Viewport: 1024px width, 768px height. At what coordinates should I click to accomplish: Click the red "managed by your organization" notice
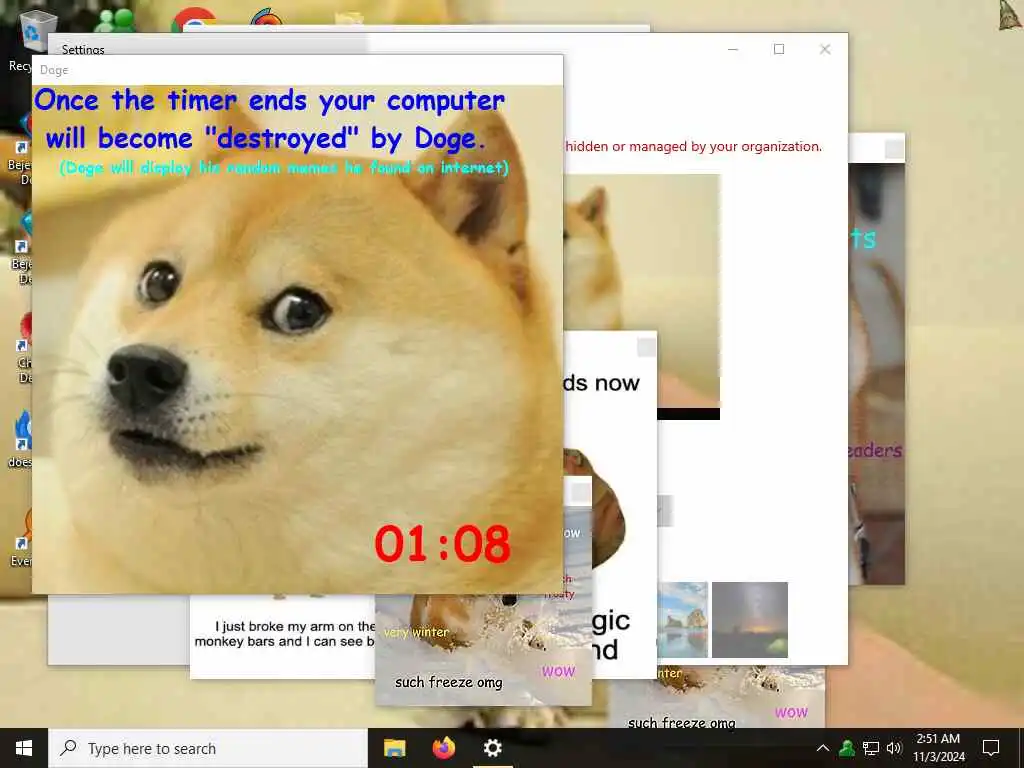coord(694,146)
